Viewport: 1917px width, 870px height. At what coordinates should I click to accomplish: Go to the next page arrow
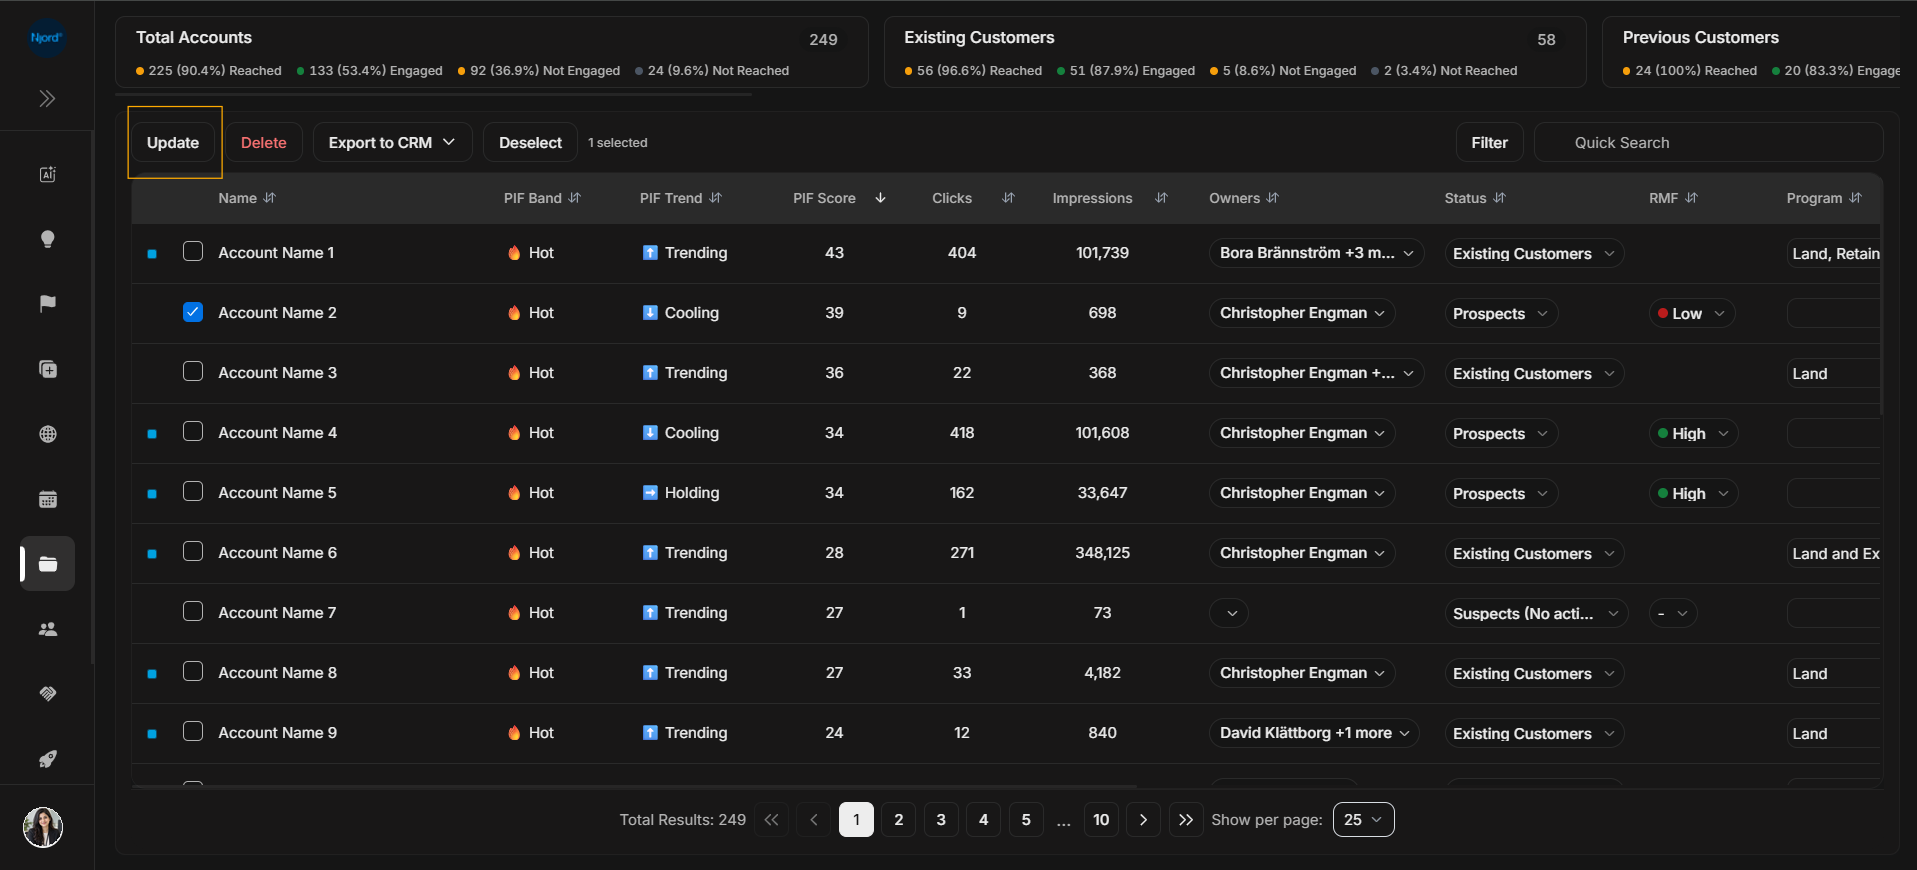[x=1143, y=820]
